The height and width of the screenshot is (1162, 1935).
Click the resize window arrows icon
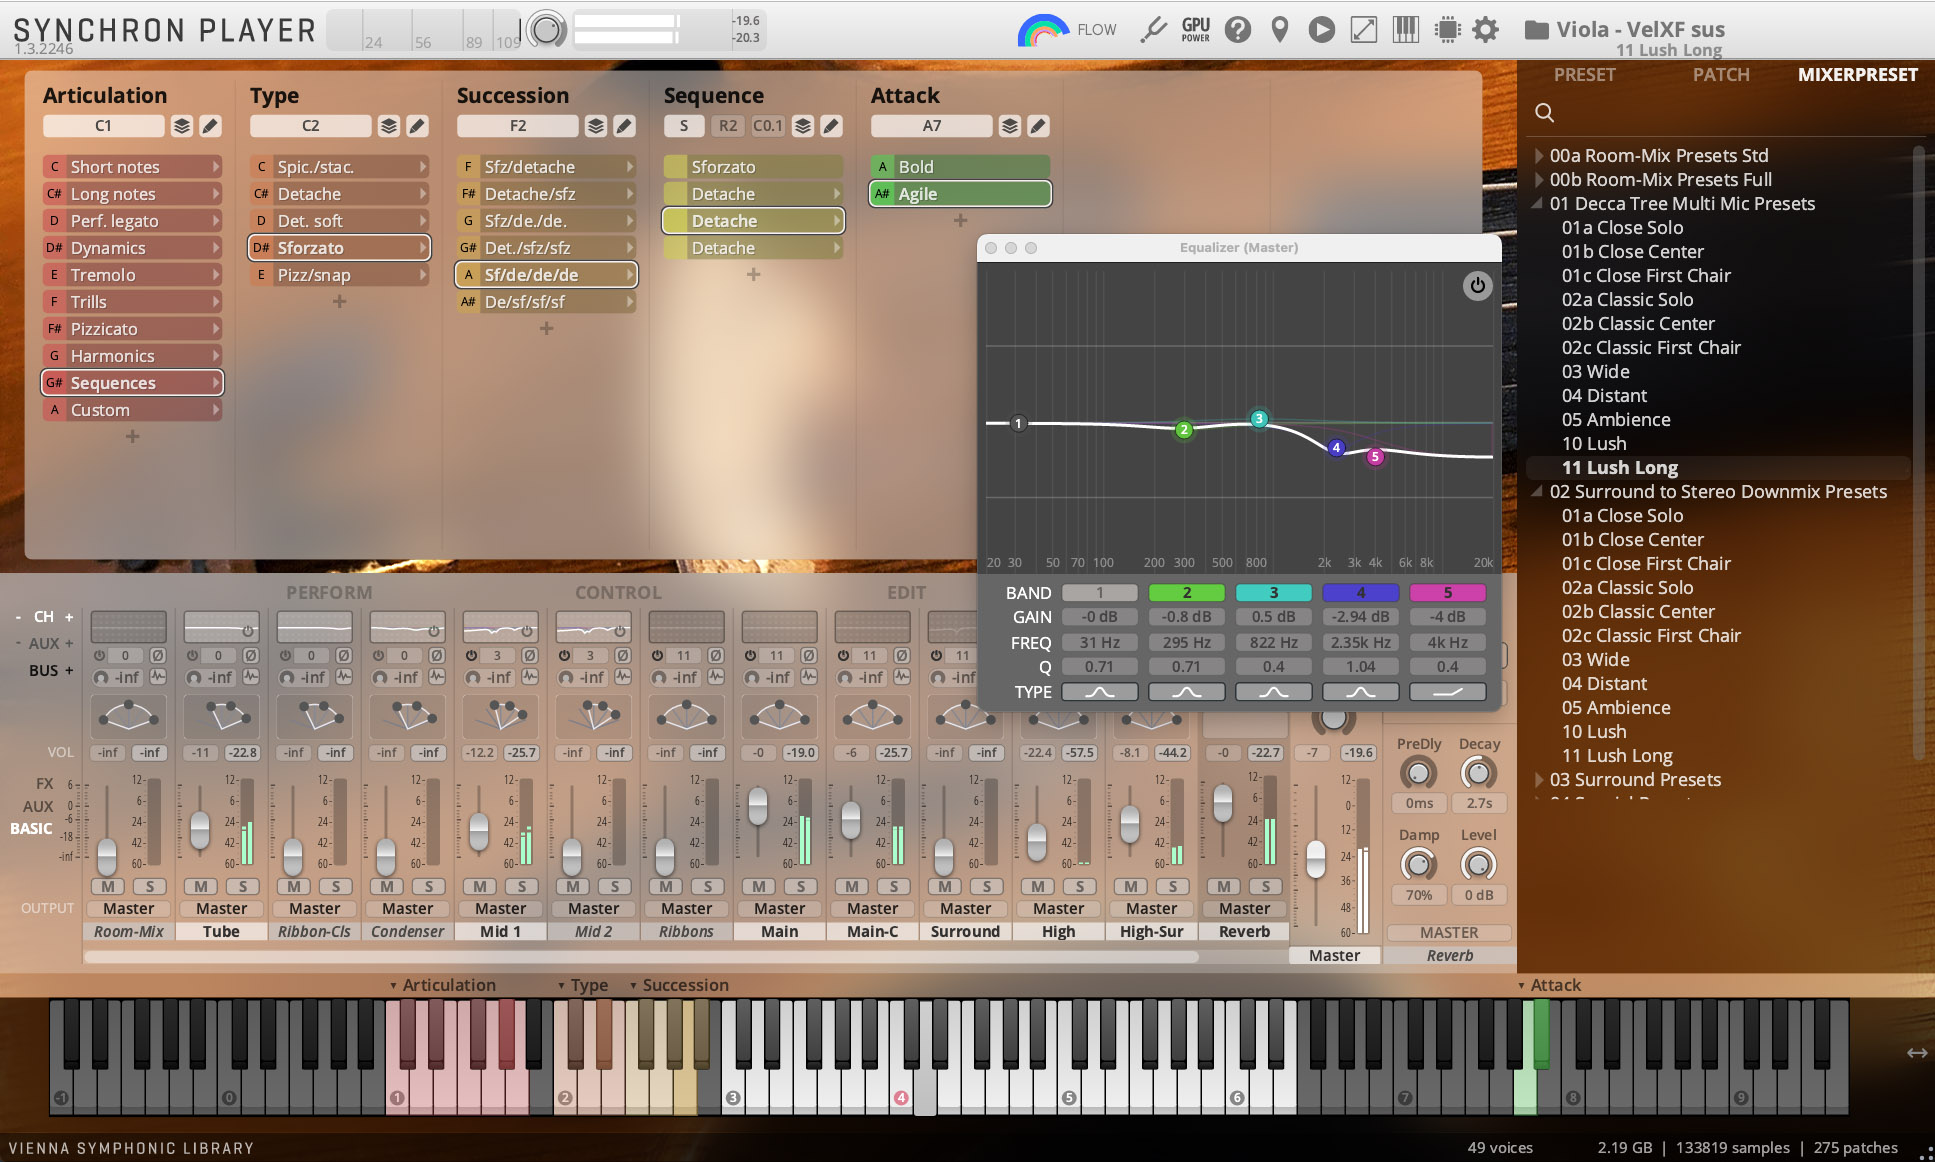[x=1363, y=29]
